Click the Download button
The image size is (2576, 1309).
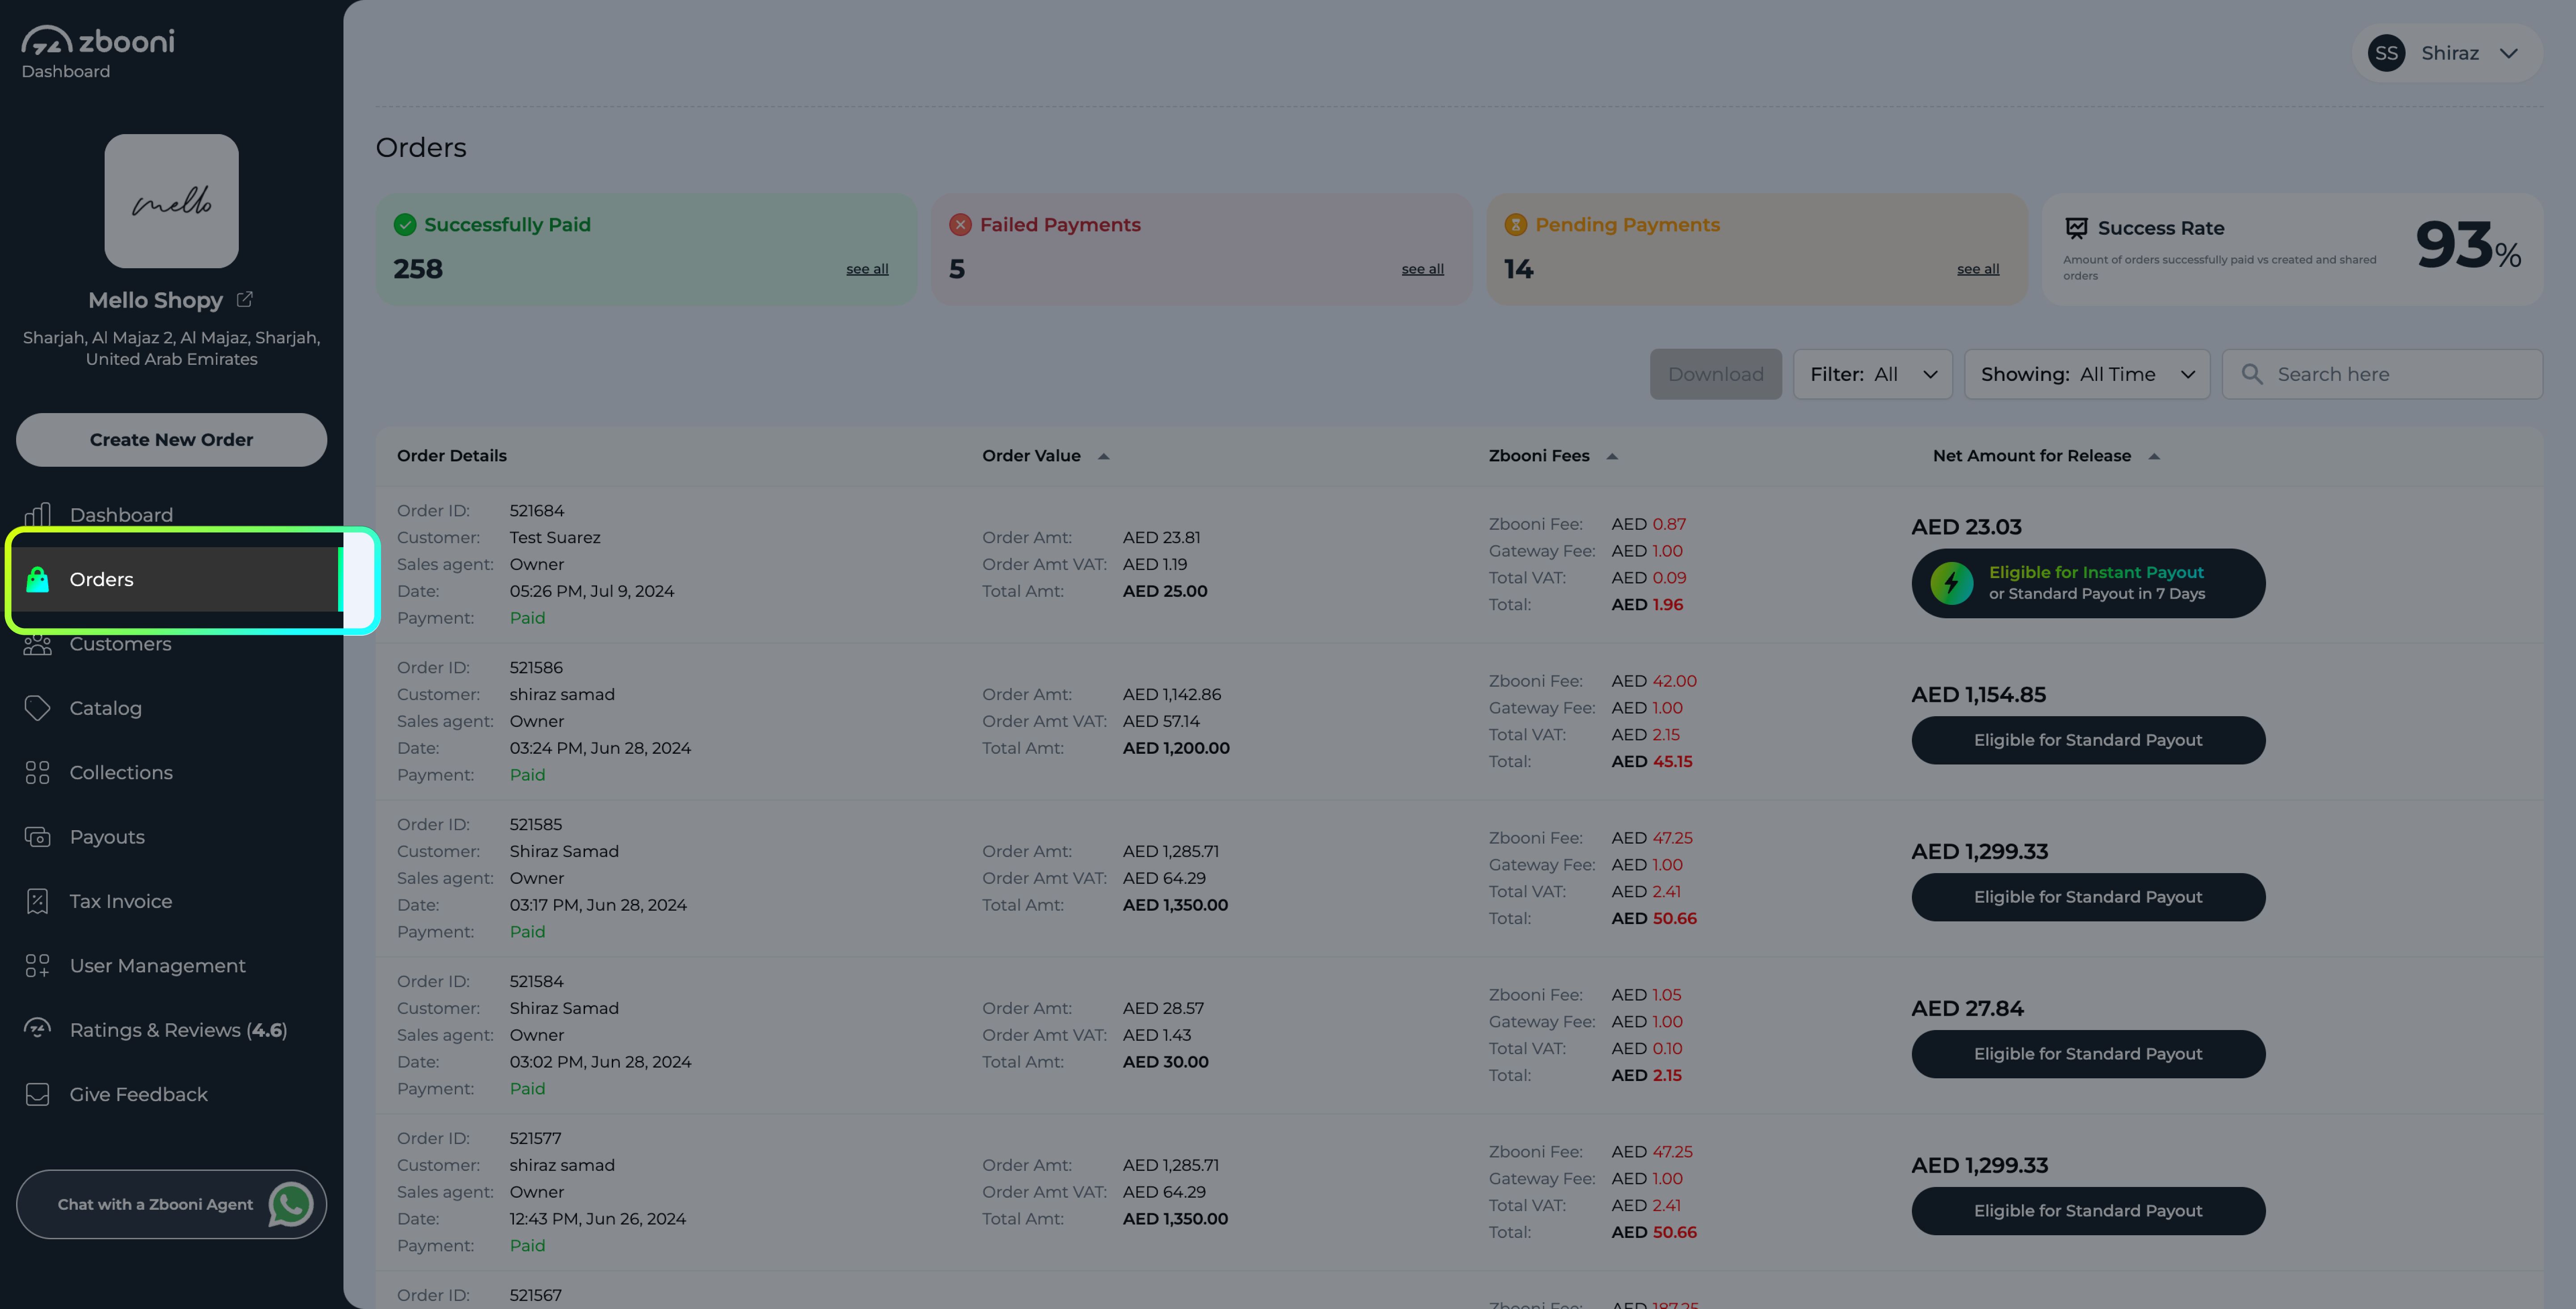tap(1715, 374)
